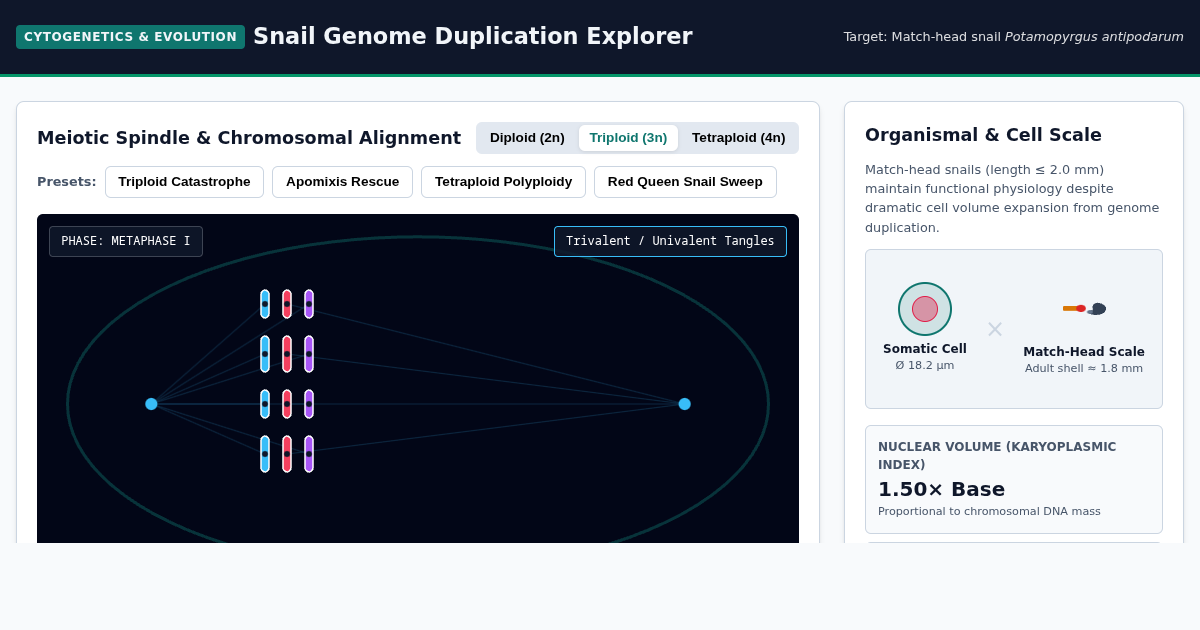
Task: Click the Organismal & Cell Scale heading
Action: [x=983, y=135]
